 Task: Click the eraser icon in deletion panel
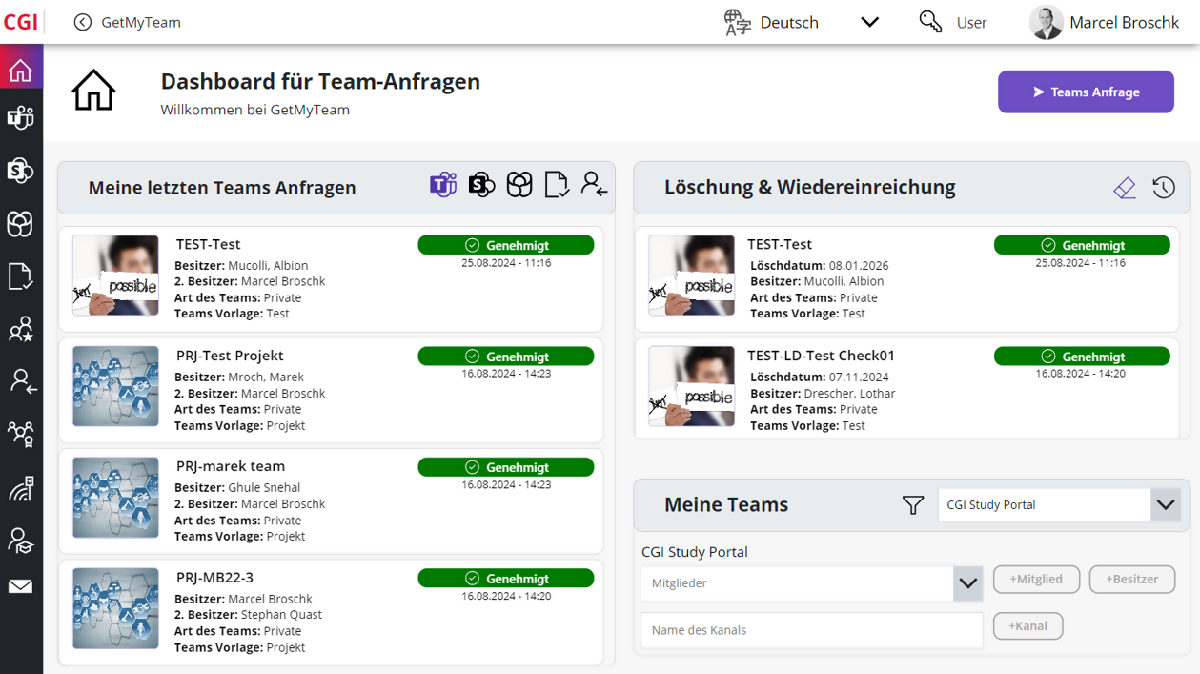(1125, 187)
